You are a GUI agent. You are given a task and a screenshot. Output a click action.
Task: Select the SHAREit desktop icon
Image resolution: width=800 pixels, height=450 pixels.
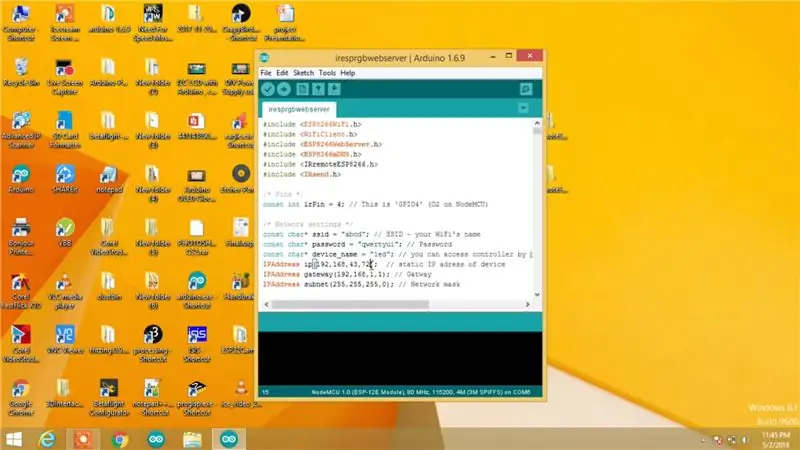[x=65, y=180]
